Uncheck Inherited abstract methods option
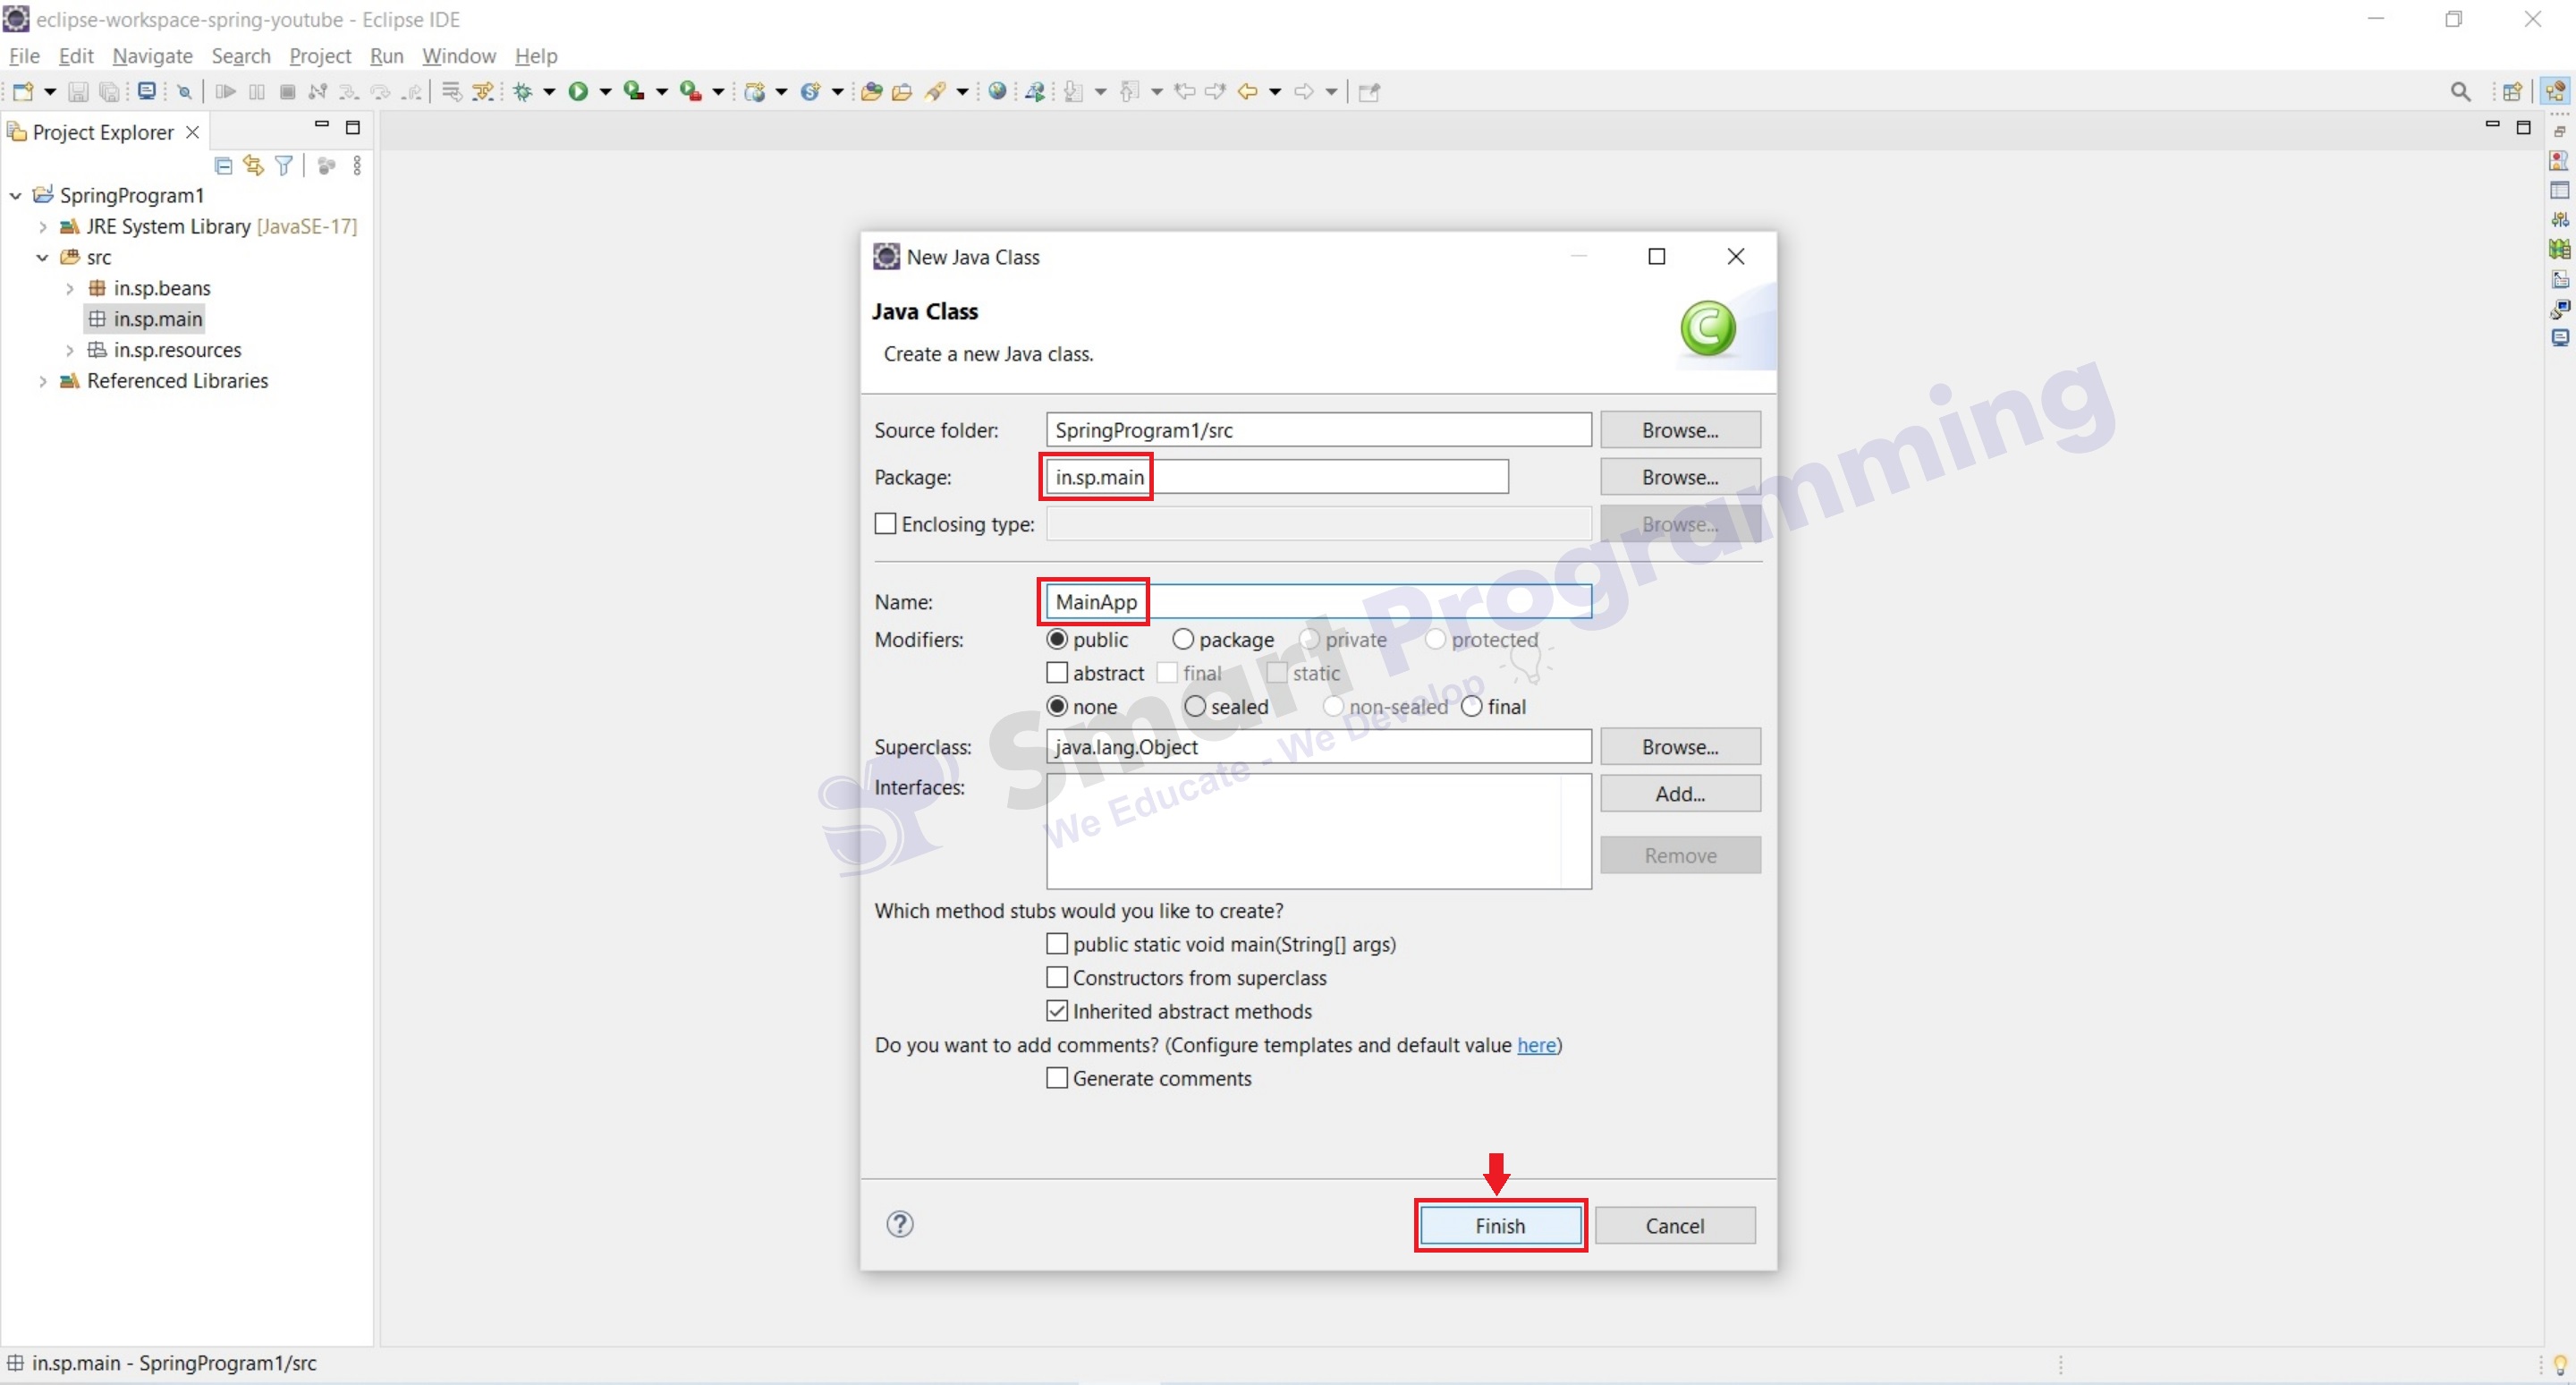Screen dimensions: 2576x1385 click(1057, 1011)
